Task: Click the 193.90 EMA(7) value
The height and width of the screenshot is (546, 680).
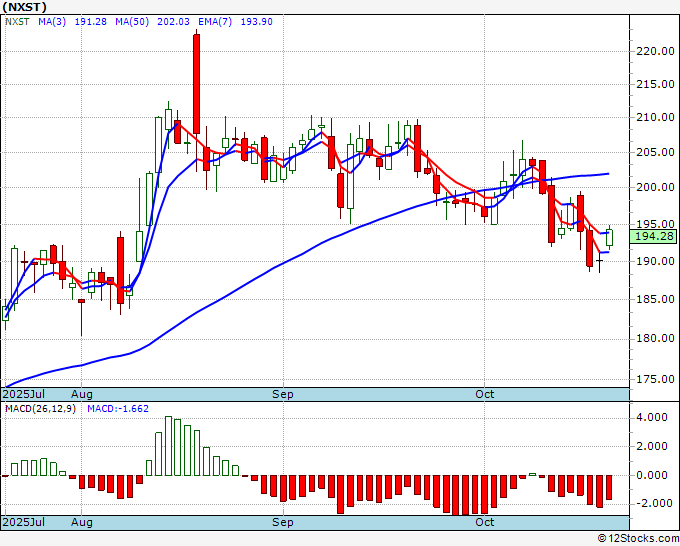Action: tap(256, 22)
